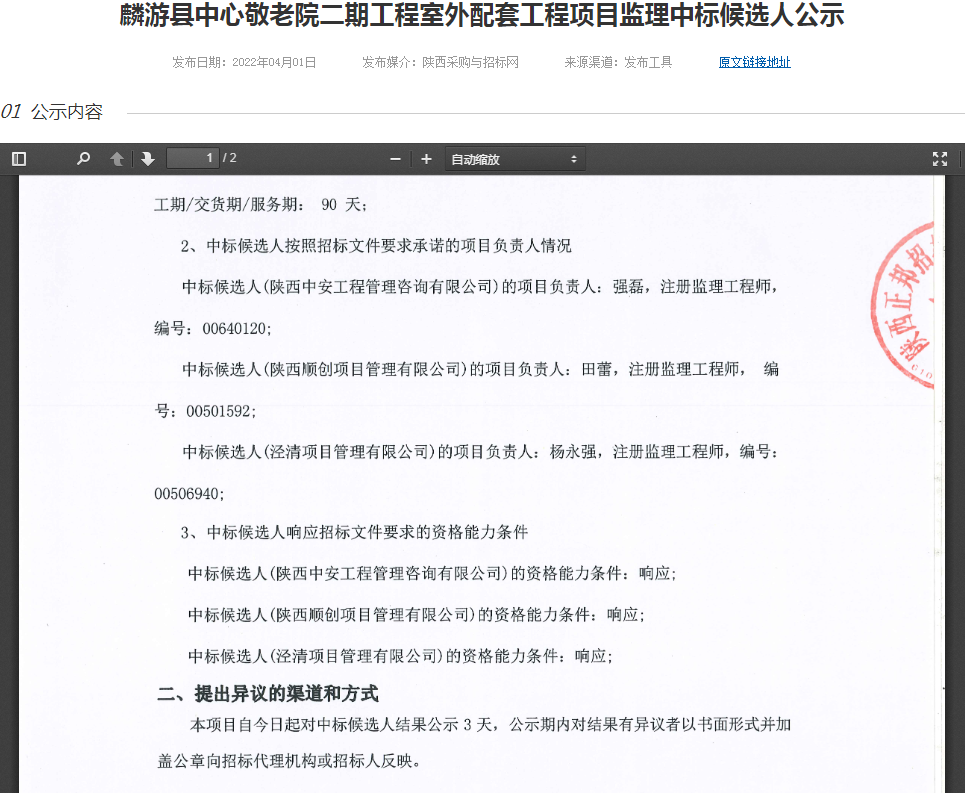The height and width of the screenshot is (795, 968).
Task: Toggle the PDF sidebar panel
Action: (x=18, y=159)
